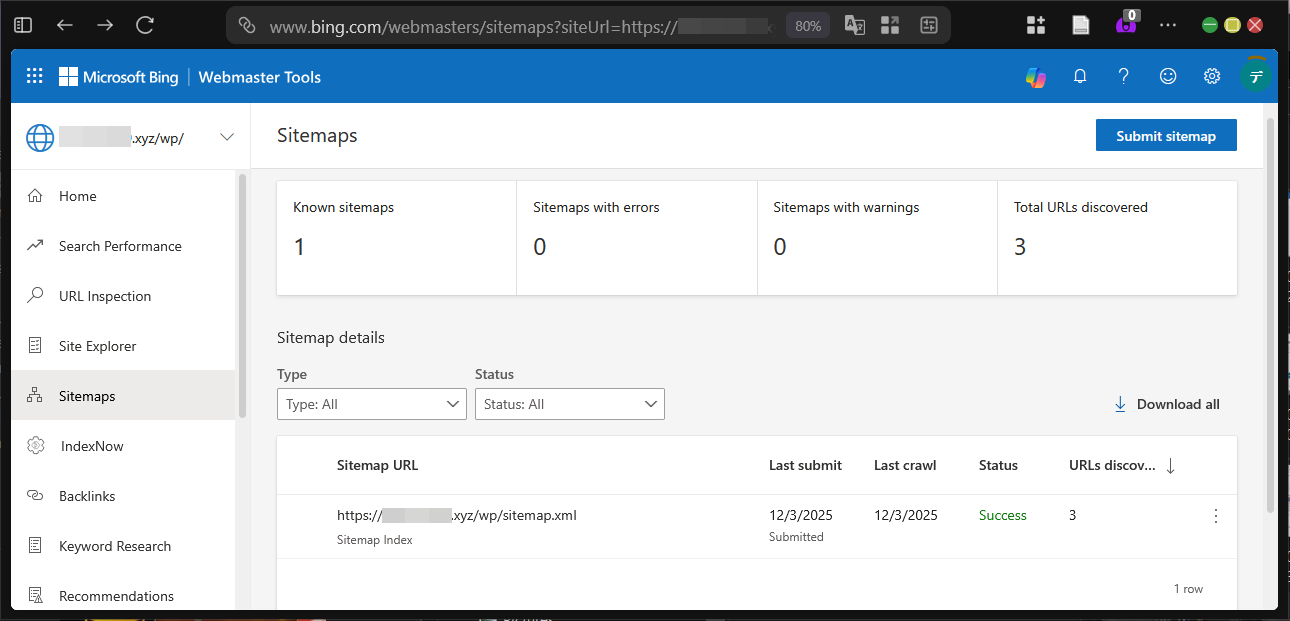1290x621 pixels.
Task: Click the Microsoft Bing logo
Action: [x=119, y=76]
